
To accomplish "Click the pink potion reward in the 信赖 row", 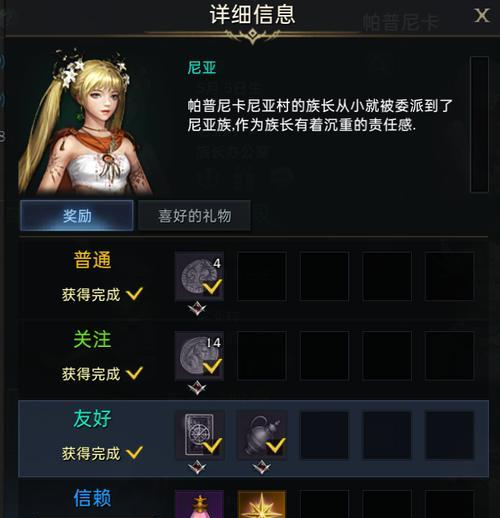I will tap(199, 504).
